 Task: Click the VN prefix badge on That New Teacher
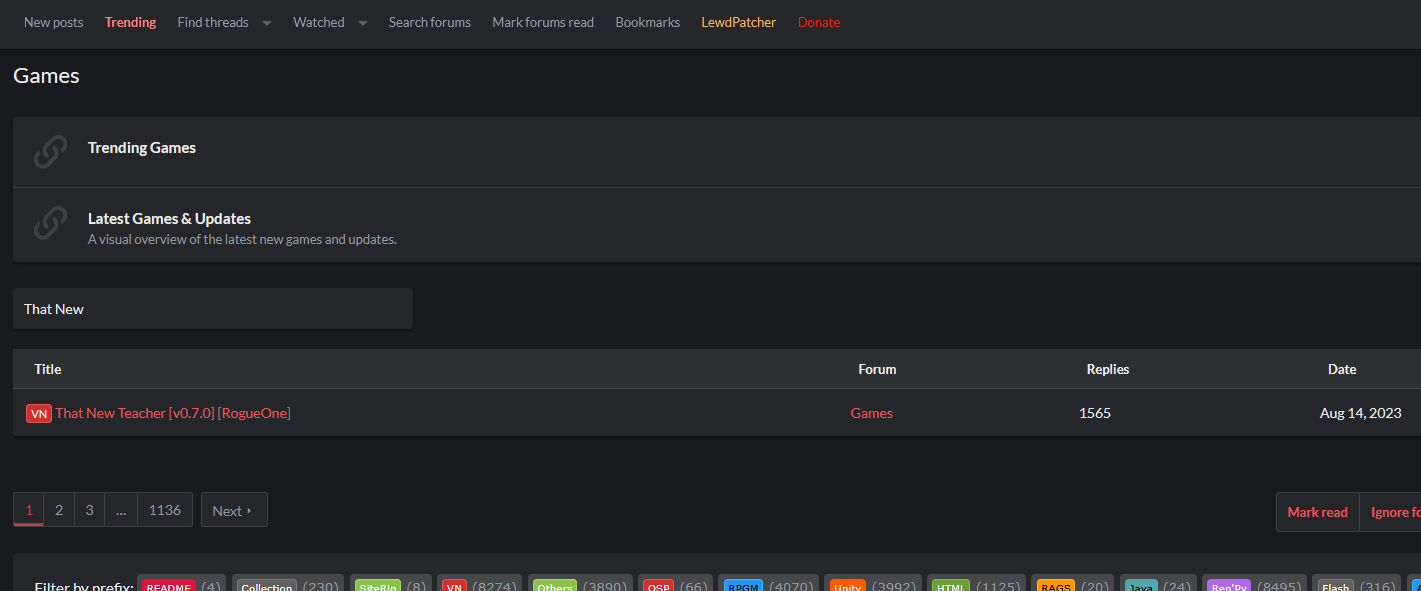tap(39, 413)
